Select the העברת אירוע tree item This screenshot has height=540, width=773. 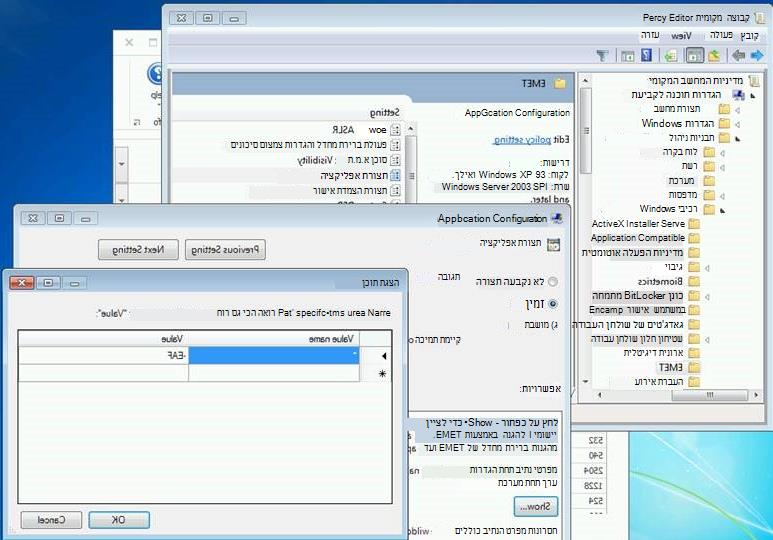(667, 382)
